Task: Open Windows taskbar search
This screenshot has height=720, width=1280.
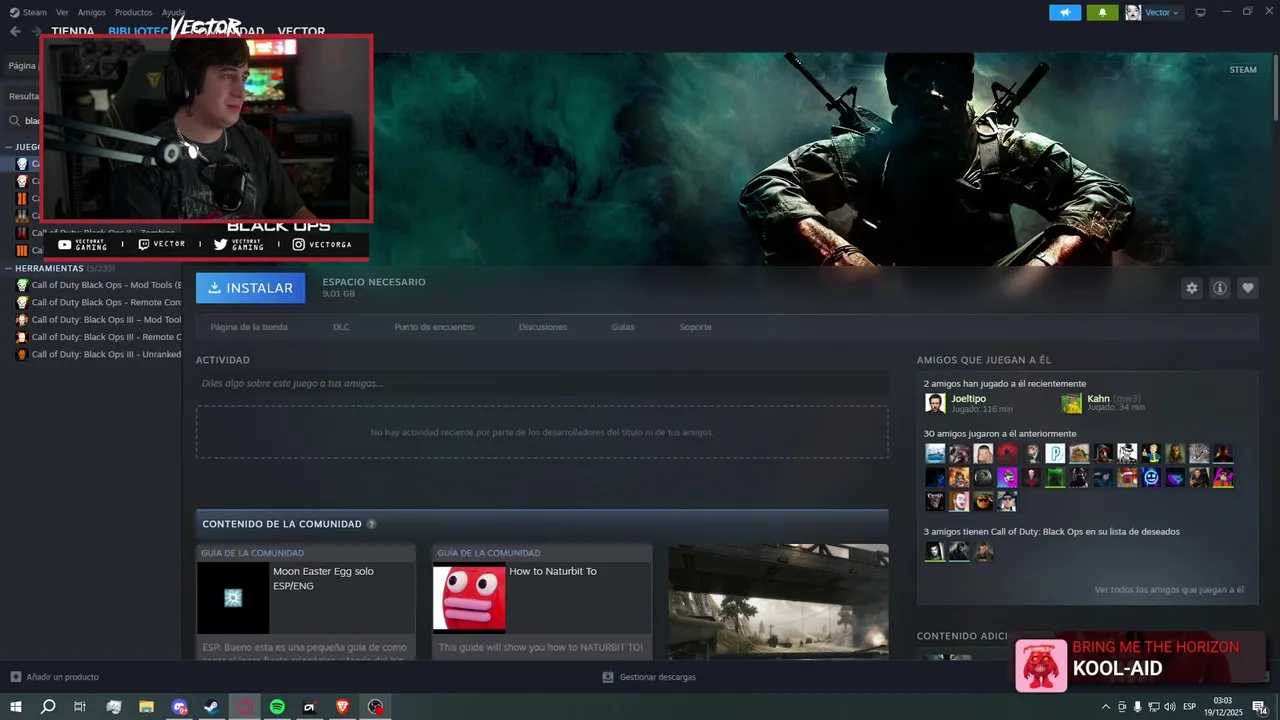Action: pyautogui.click(x=48, y=707)
